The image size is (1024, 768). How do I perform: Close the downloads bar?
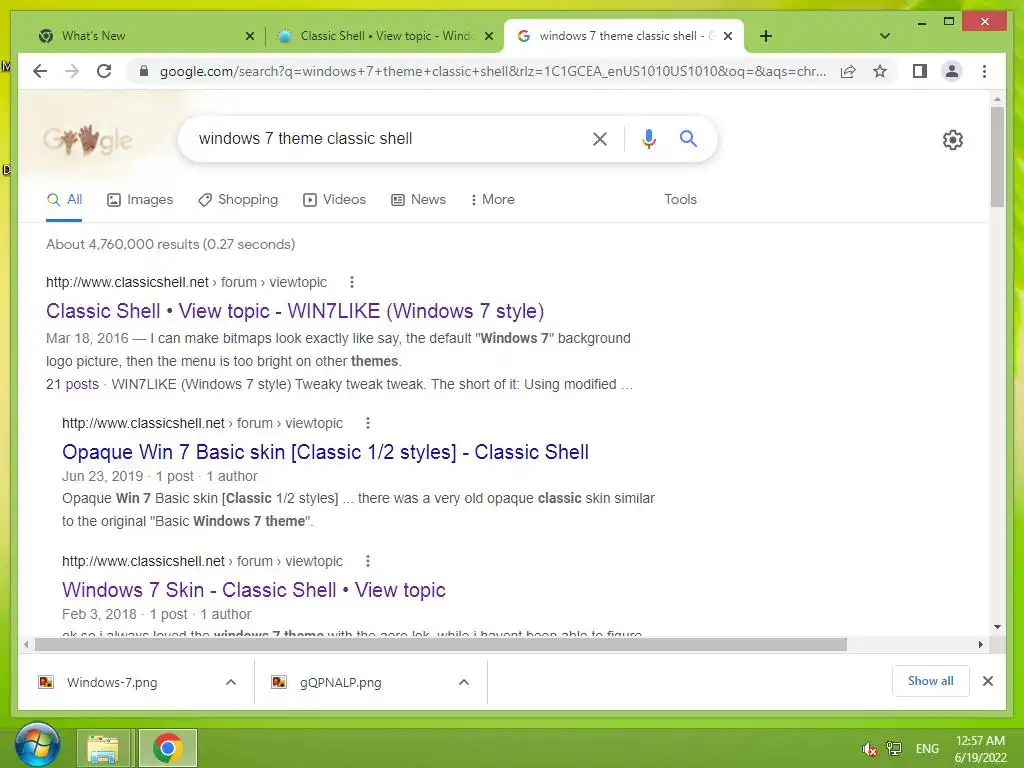[x=987, y=681]
